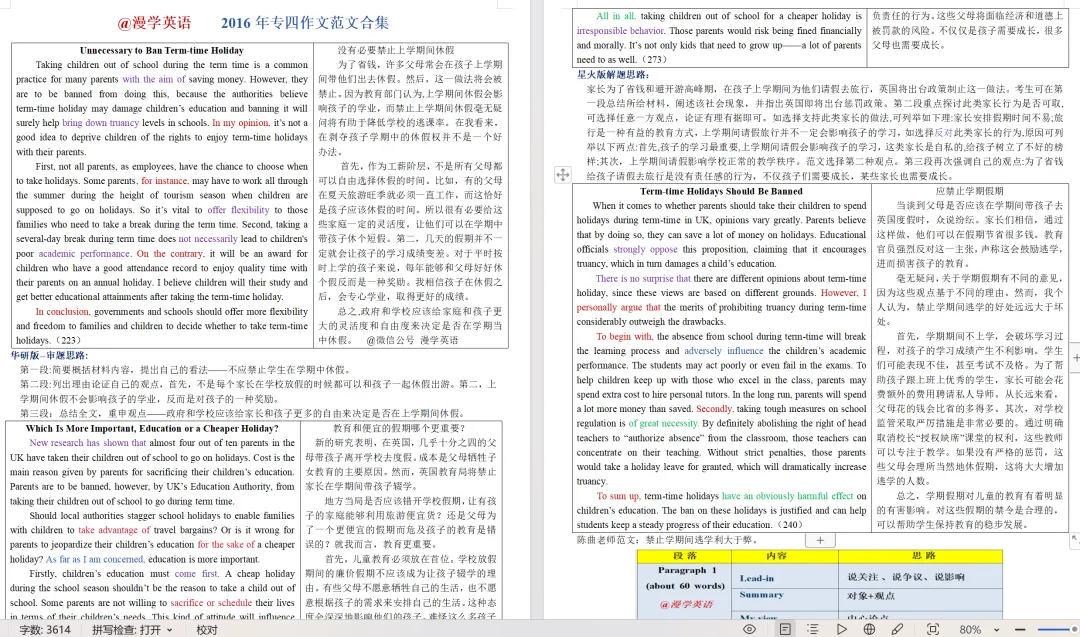The width and height of the screenshot is (1080, 637).
Task: Click heading 'Which Is More Important, Education or a Cheaper Holiday?'
Action: click(152, 428)
